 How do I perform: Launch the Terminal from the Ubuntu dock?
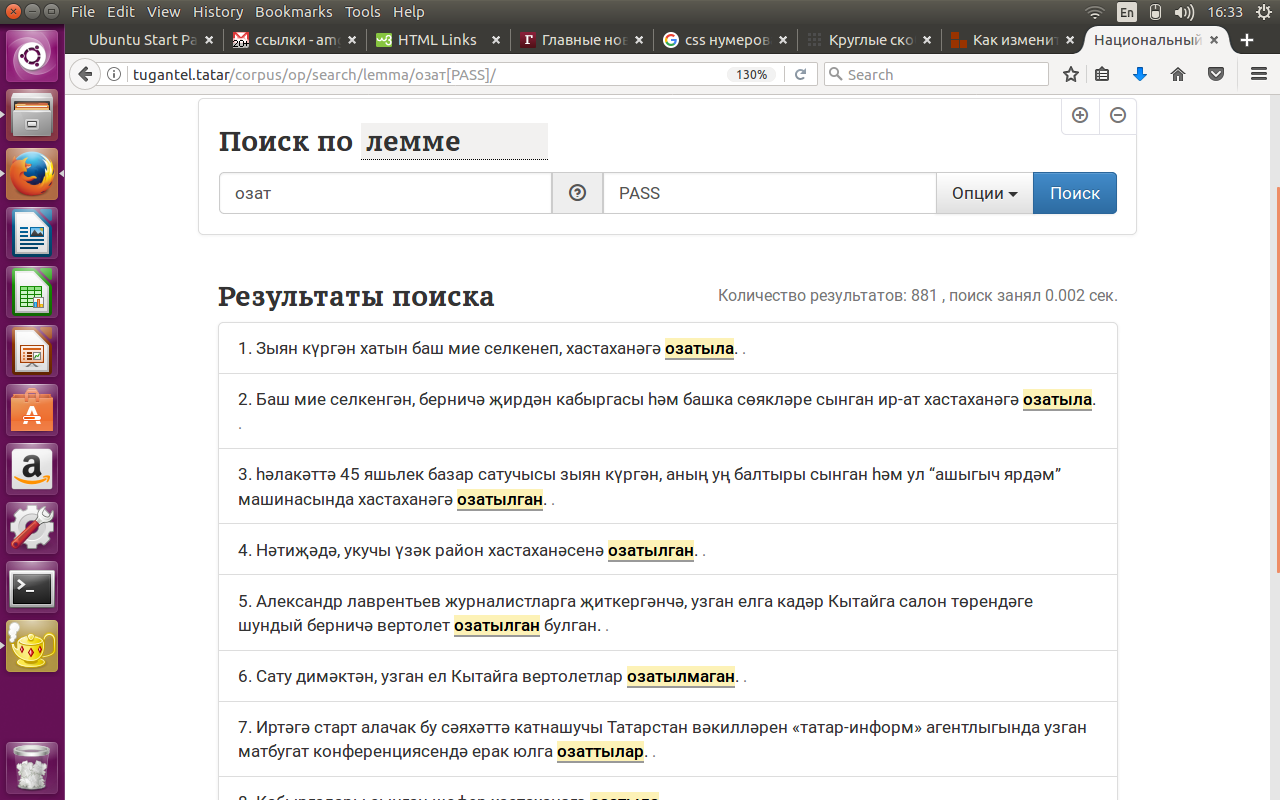(31, 588)
